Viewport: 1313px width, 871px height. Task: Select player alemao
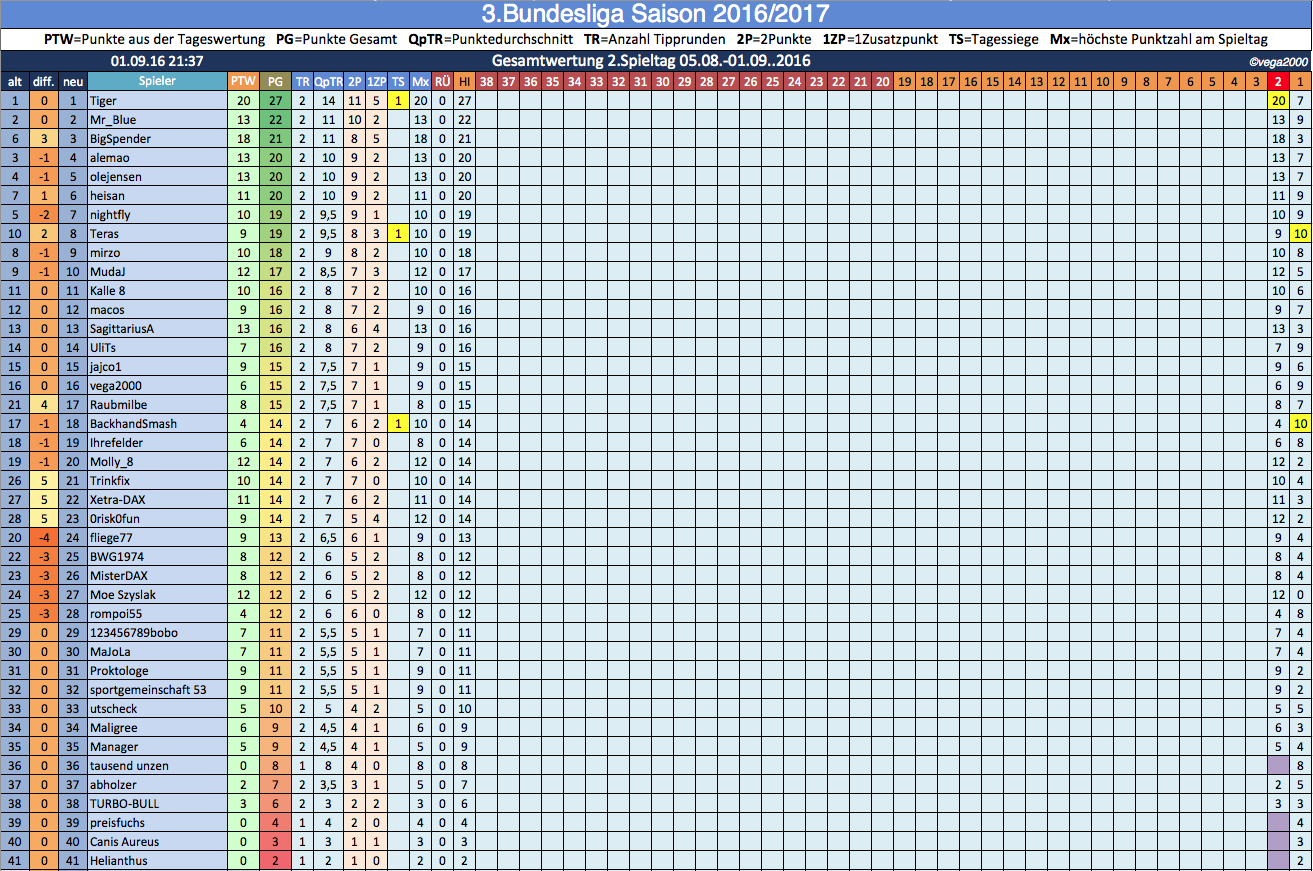(109, 158)
